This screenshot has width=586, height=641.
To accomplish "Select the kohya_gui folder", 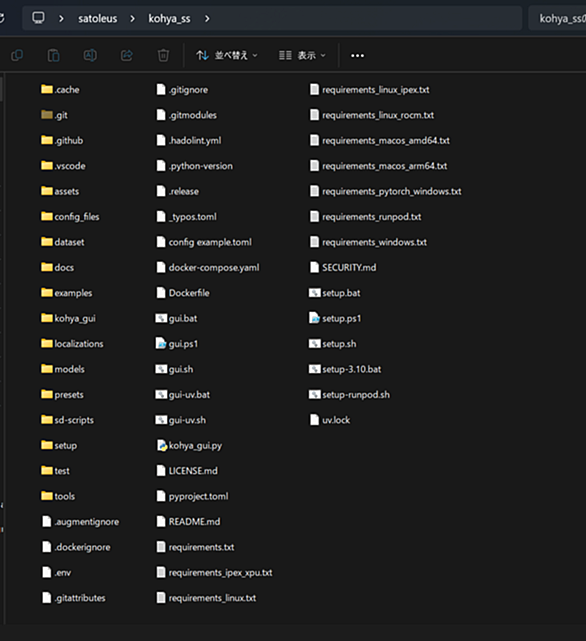I will [x=68, y=318].
